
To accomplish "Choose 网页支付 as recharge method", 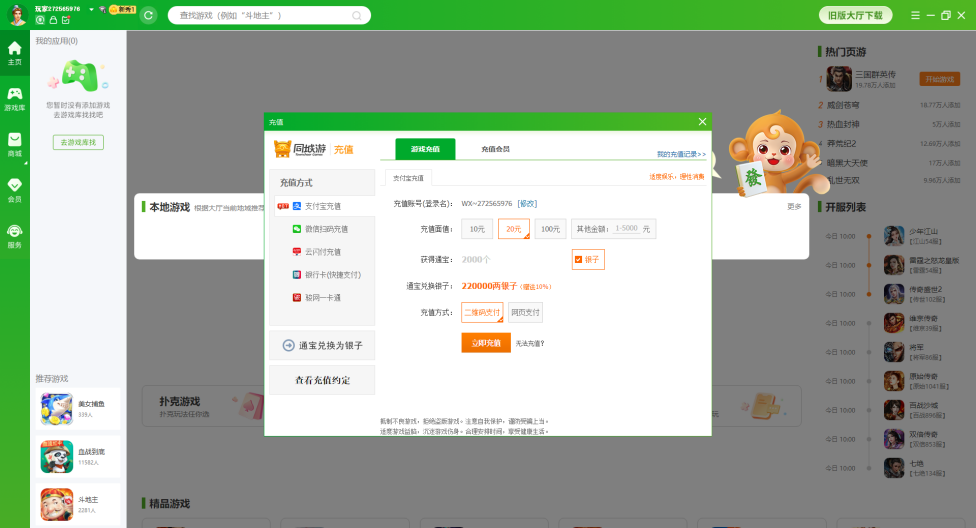I will click(525, 313).
